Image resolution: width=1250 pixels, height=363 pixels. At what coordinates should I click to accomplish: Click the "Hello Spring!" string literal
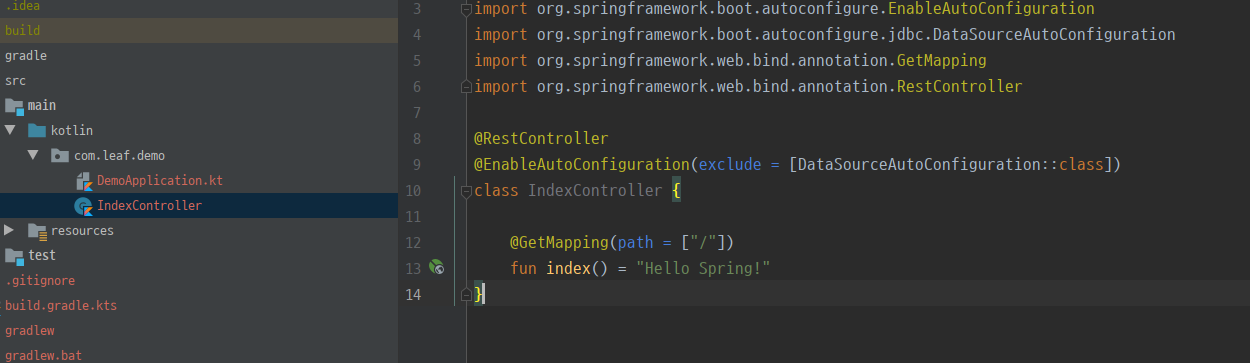click(x=703, y=269)
